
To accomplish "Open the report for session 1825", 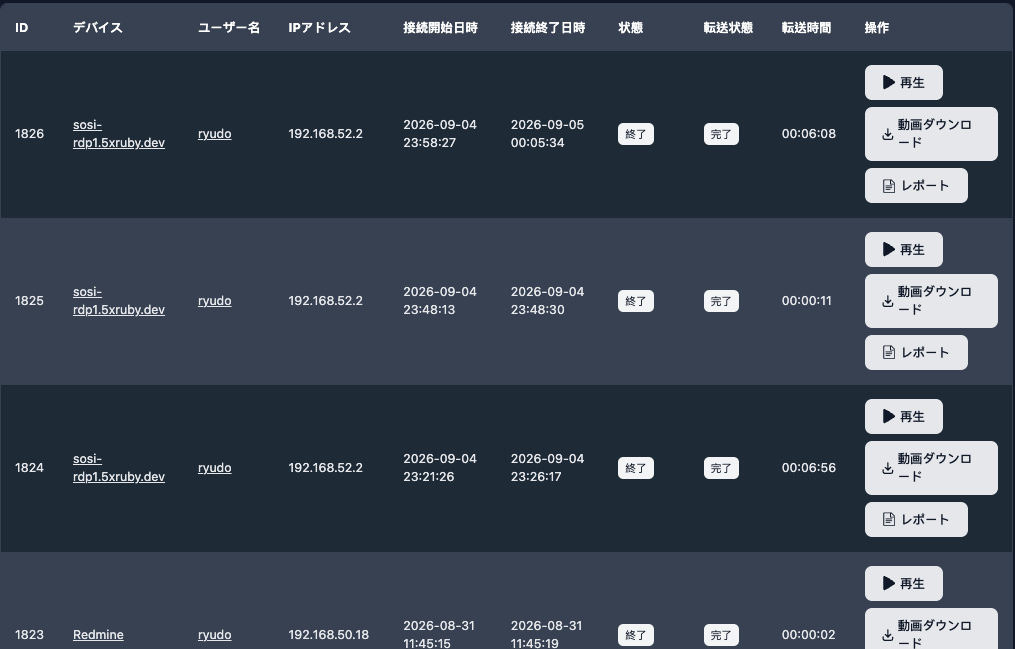I will (x=916, y=353).
